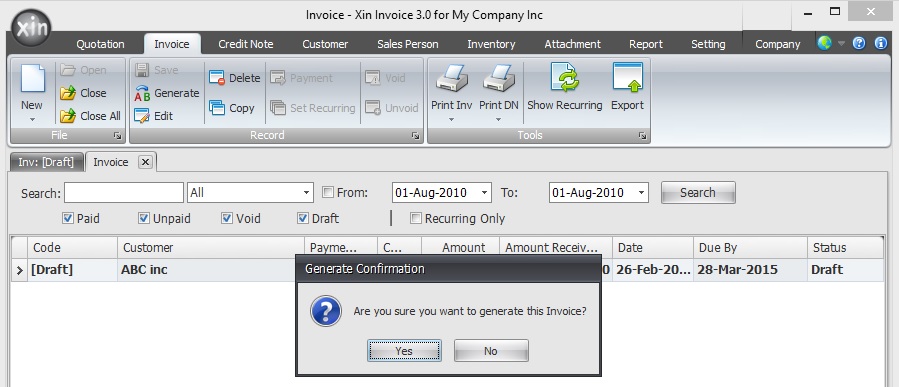The height and width of the screenshot is (387, 899).
Task: Click the Generate invoice ribbon button
Action: [167, 93]
